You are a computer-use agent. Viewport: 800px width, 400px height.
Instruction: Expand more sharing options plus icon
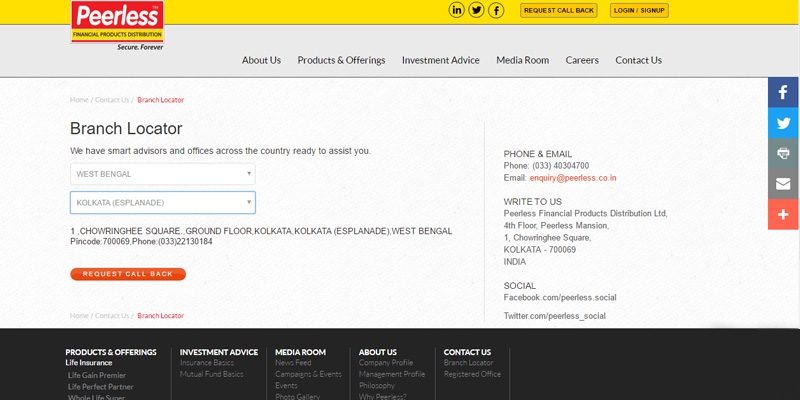click(x=783, y=214)
